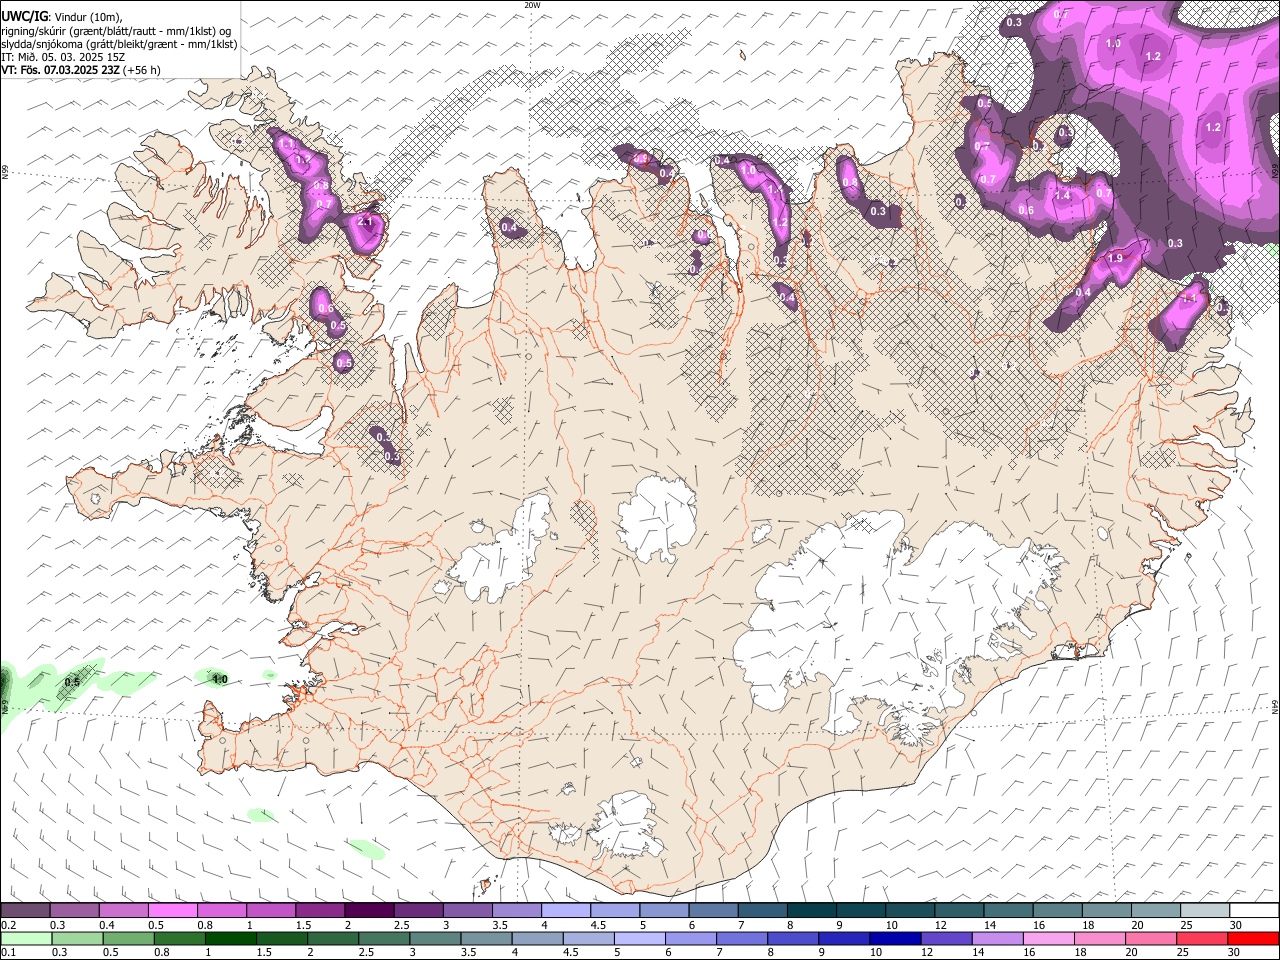Click the lightest green rain swatch labeled 0.1
The width and height of the screenshot is (1280, 960).
pyautogui.click(x=25, y=938)
